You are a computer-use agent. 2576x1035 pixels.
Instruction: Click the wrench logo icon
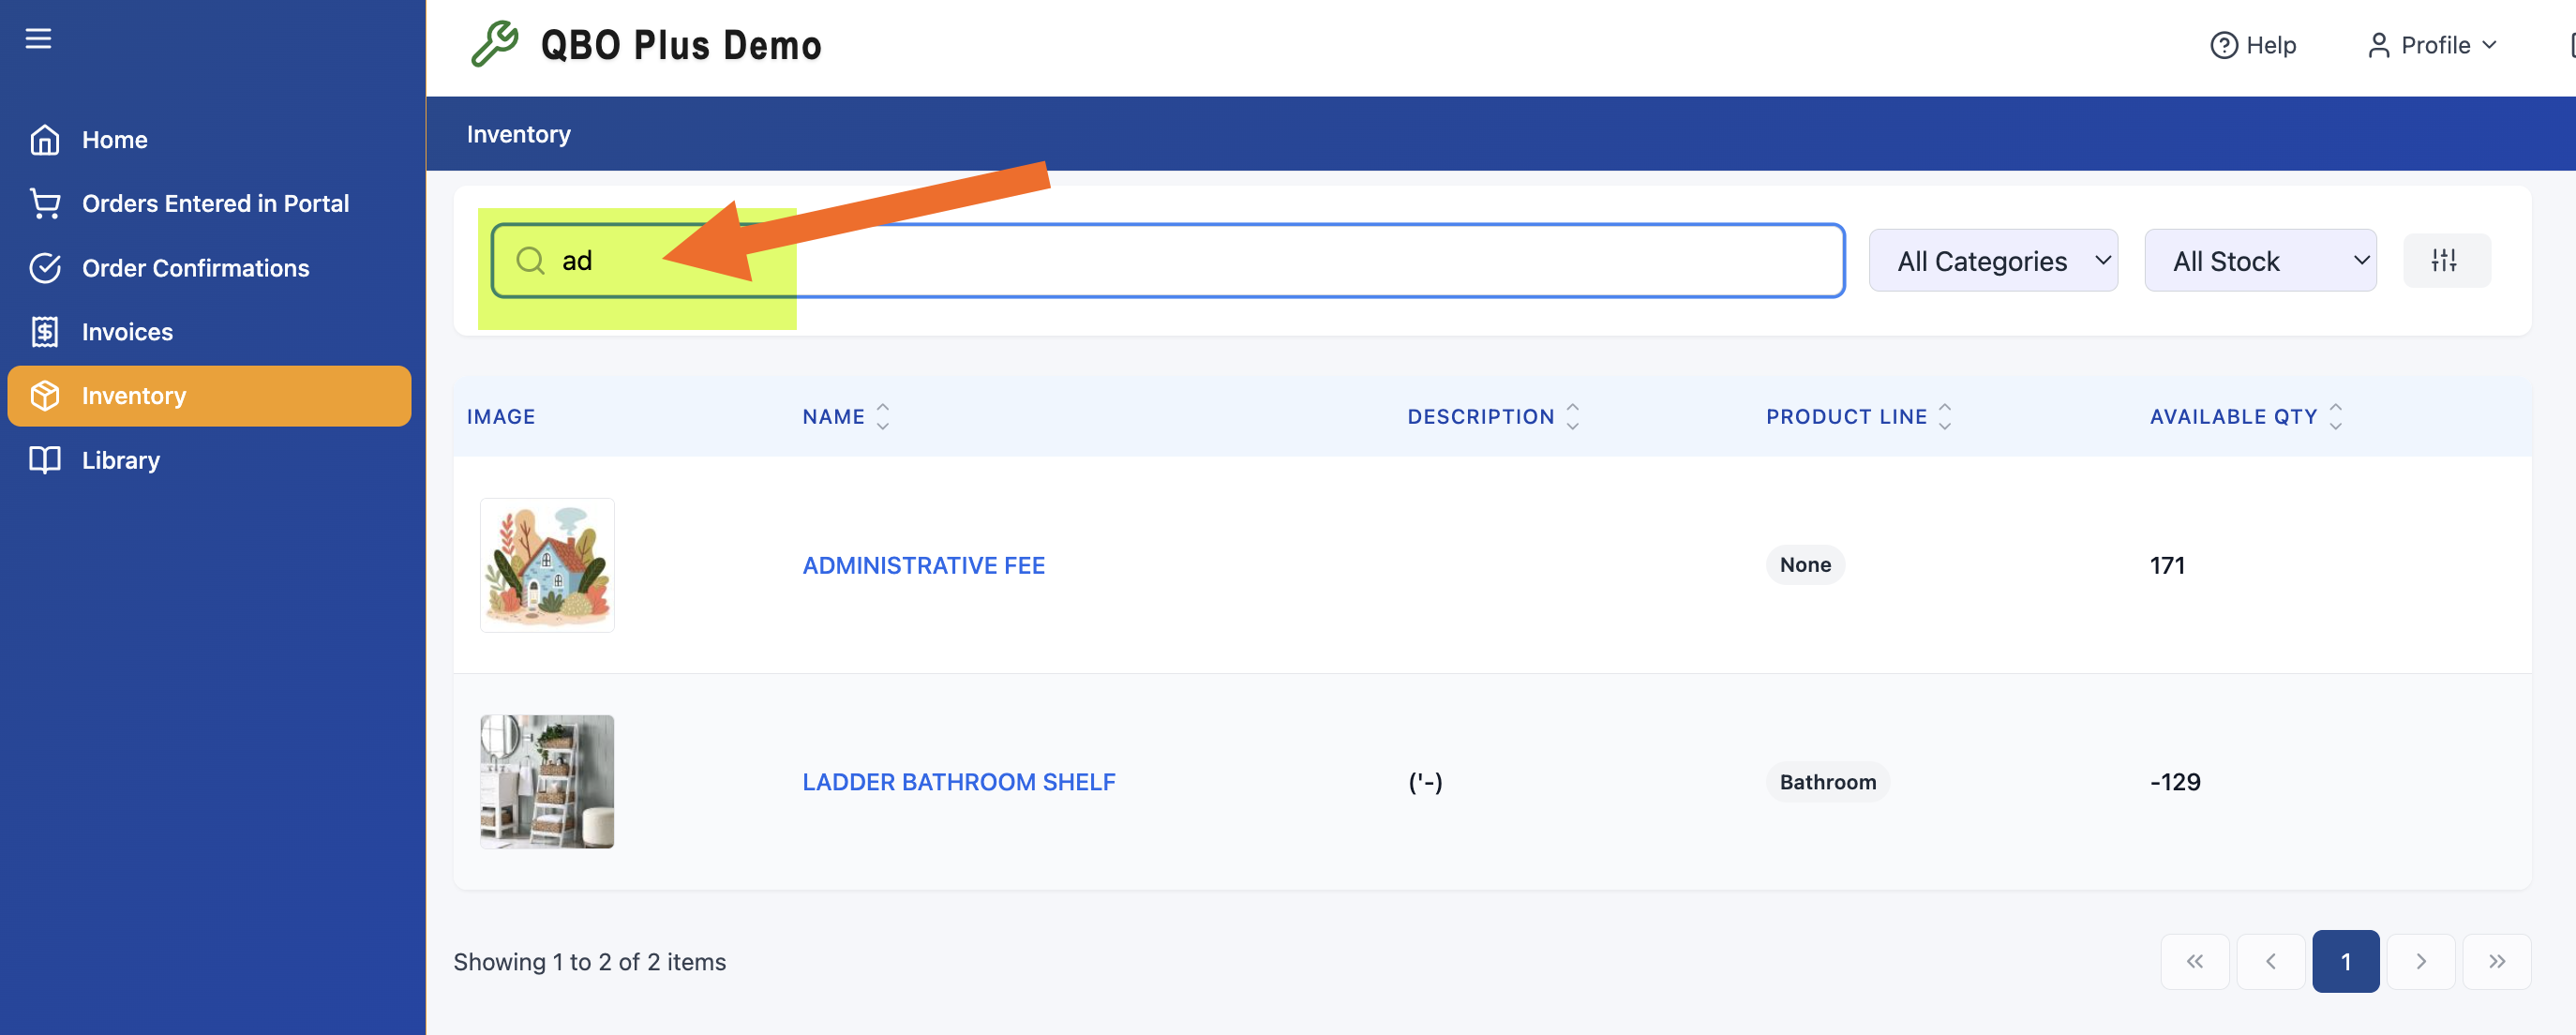click(494, 44)
